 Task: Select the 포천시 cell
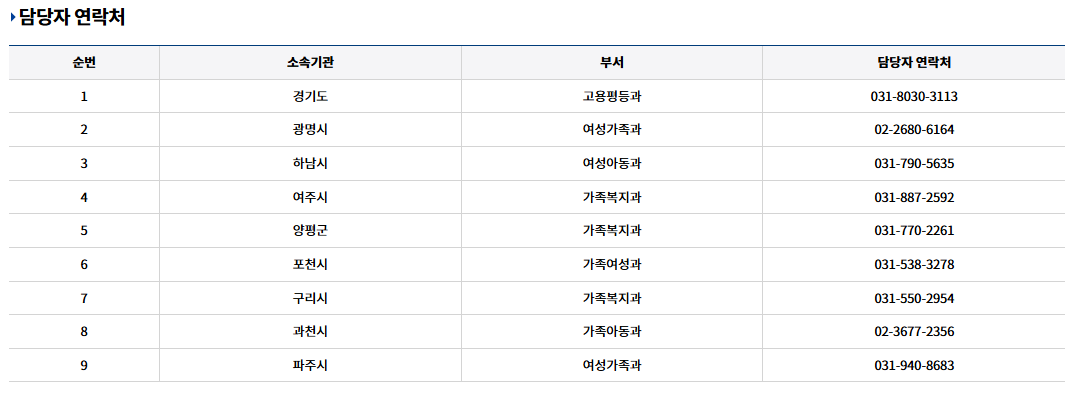[310, 265]
